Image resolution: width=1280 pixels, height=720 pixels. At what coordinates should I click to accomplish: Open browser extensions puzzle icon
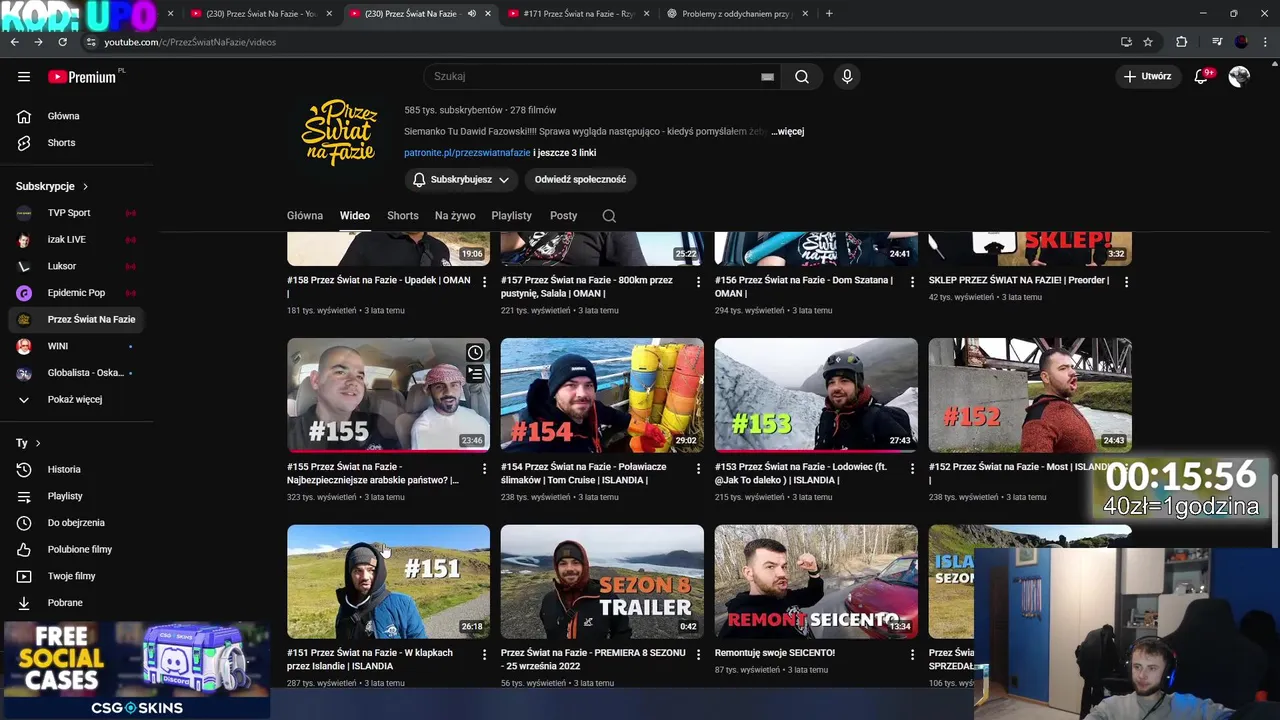[x=1181, y=42]
